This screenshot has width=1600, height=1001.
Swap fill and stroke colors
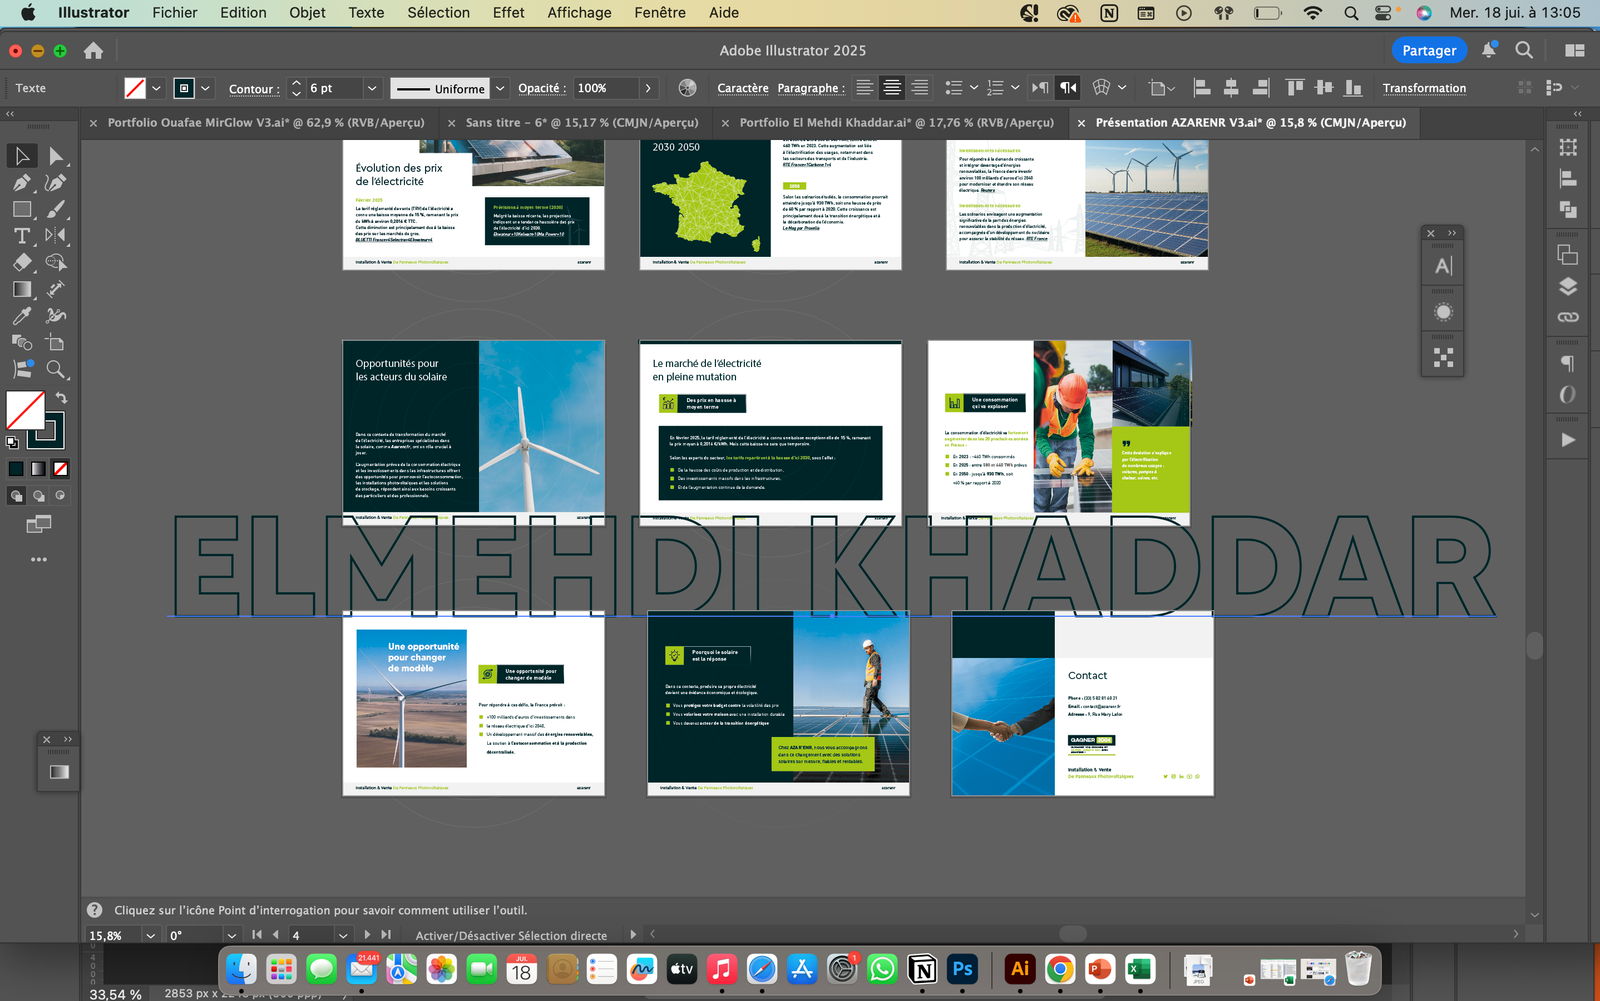pyautogui.click(x=61, y=398)
